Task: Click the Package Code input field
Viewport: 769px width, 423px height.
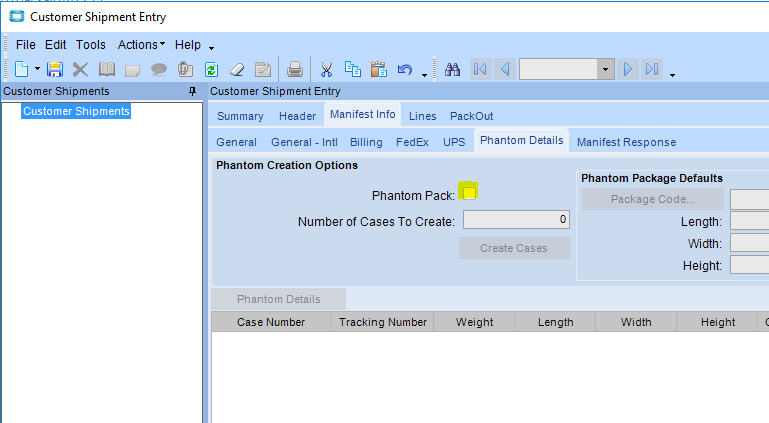Action: coord(749,199)
